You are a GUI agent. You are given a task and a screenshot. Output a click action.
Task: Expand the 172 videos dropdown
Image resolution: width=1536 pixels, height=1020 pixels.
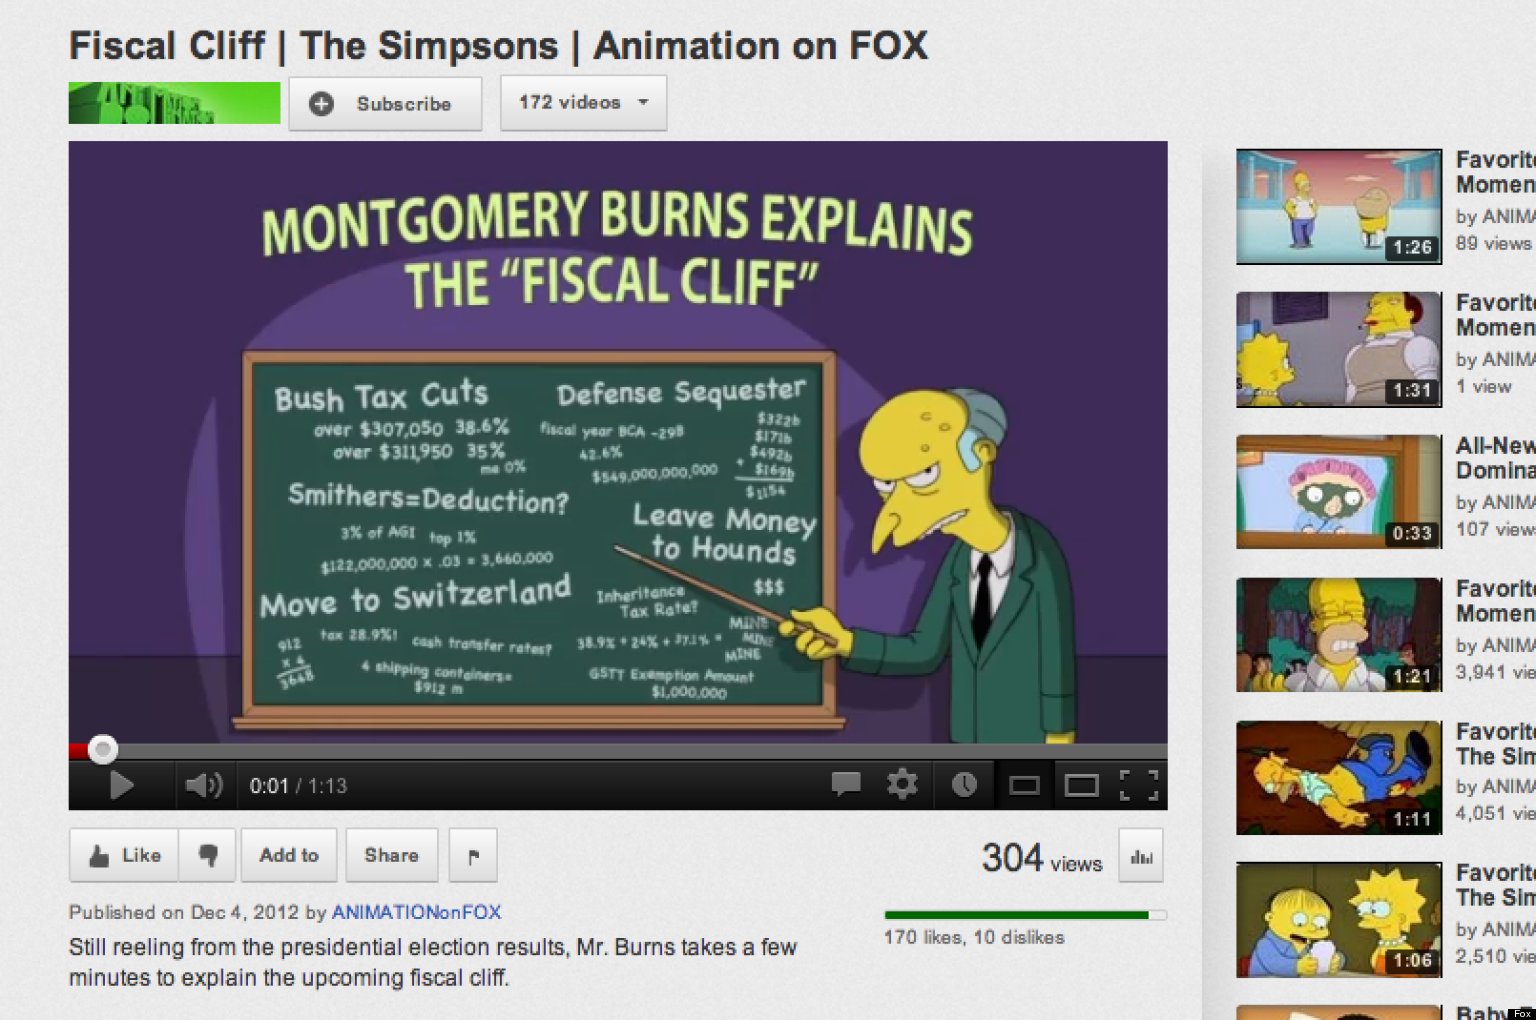[x=583, y=102]
